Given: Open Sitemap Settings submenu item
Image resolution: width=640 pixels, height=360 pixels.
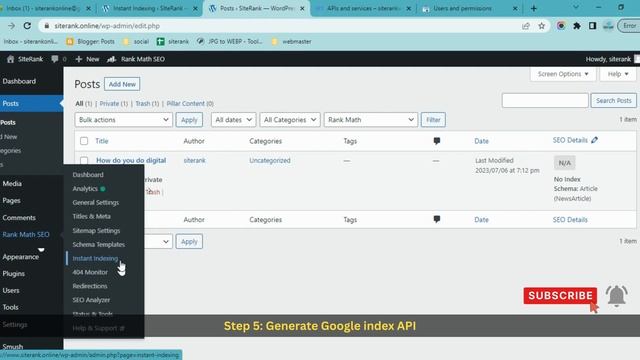Looking at the screenshot, I should coord(96,231).
